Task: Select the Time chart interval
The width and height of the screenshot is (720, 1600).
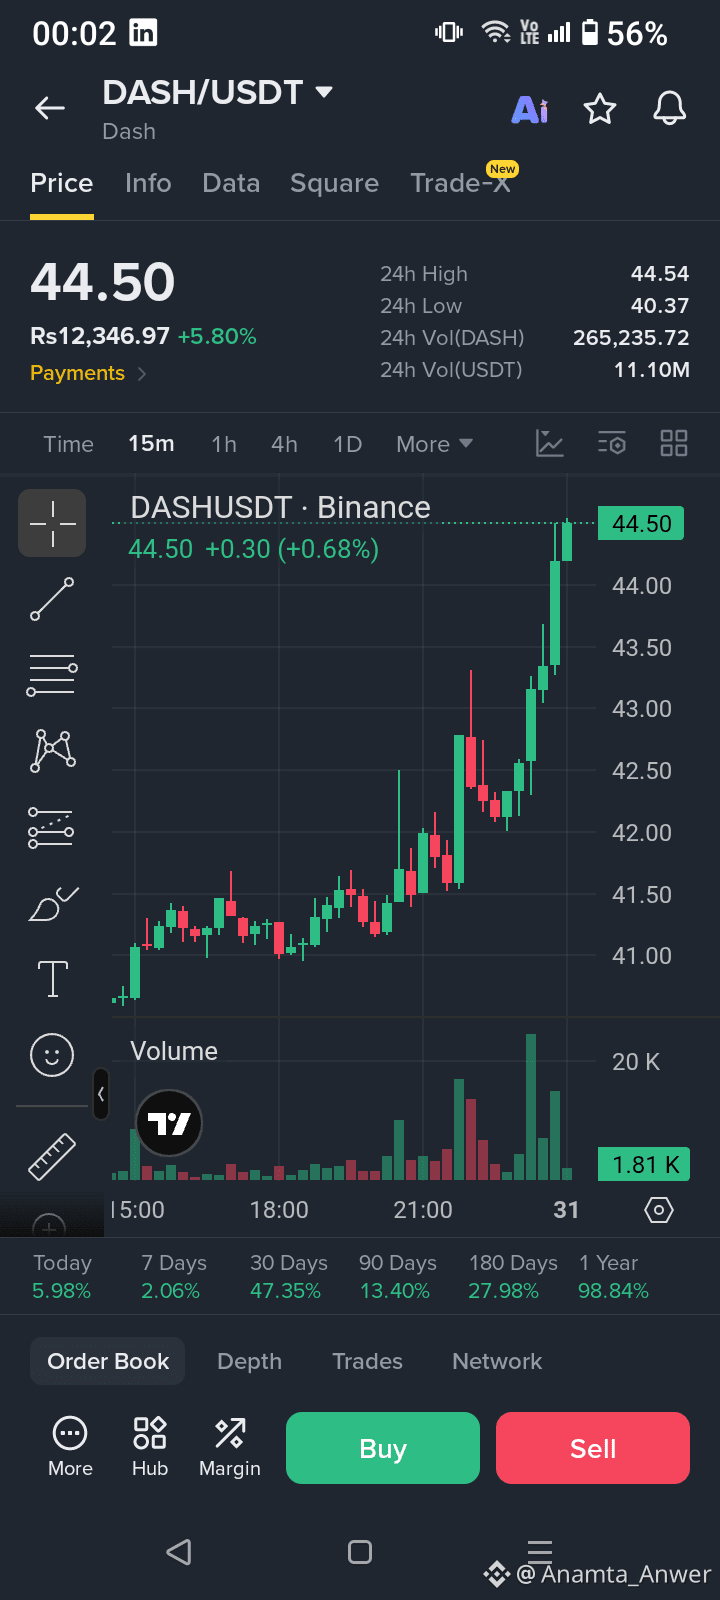Action: pos(68,444)
